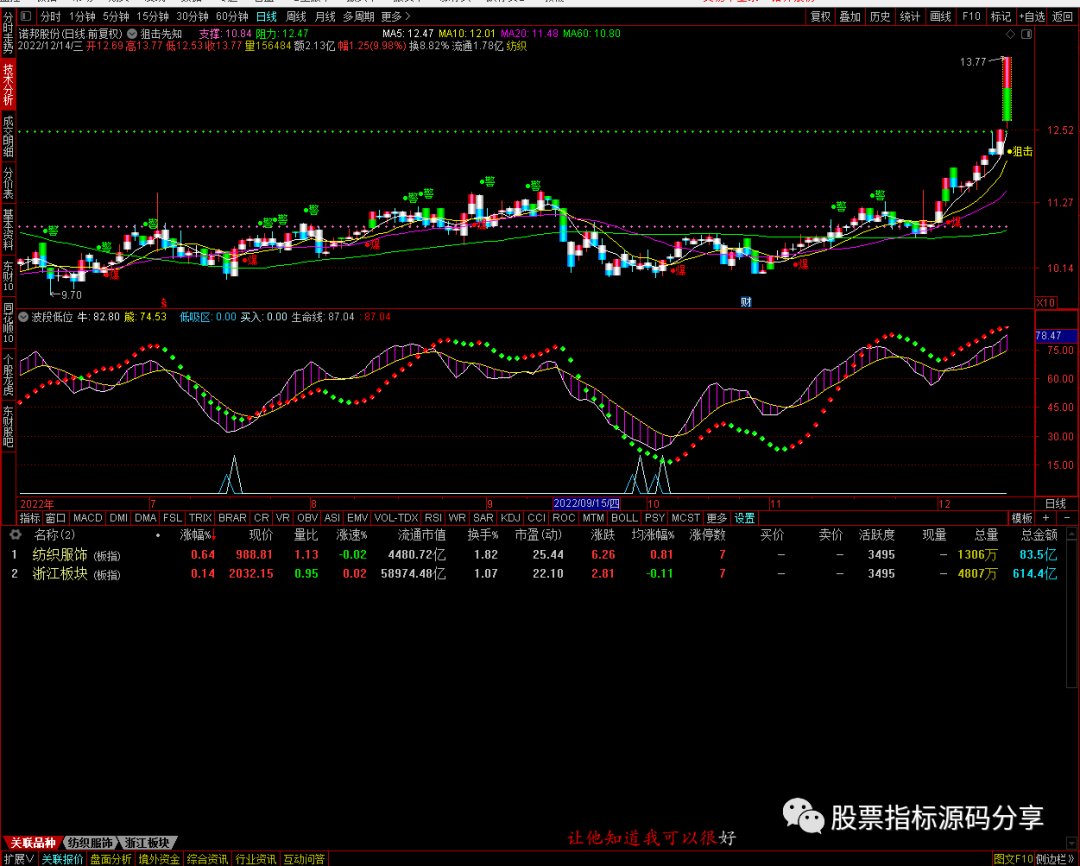1080x866 pixels.
Task: Click the 13.77 high price label
Action: 972,62
